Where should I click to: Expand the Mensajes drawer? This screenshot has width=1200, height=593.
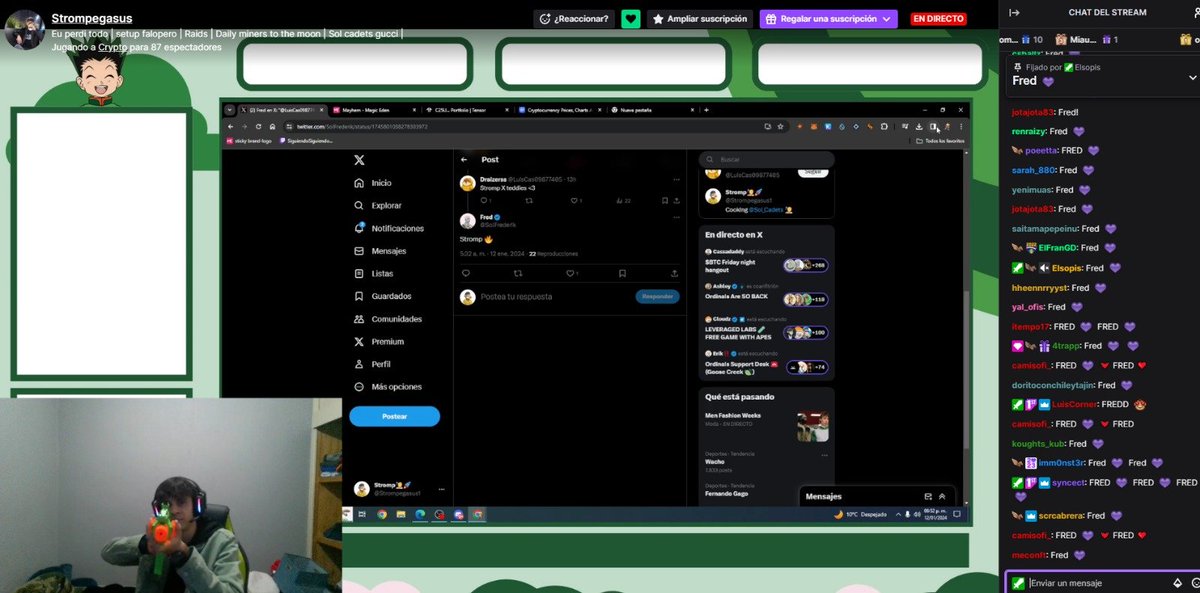(941, 496)
